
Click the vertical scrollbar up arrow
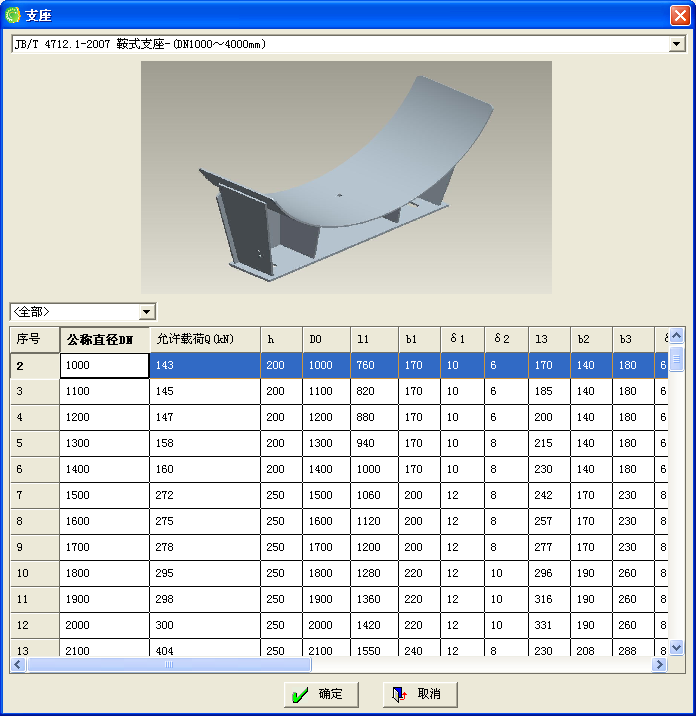click(676, 335)
